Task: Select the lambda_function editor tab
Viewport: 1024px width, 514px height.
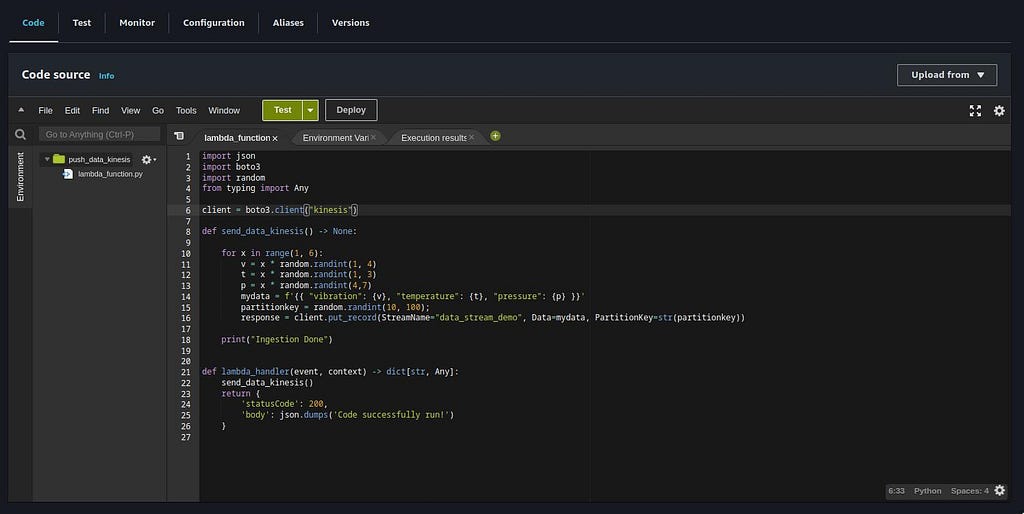Action: pos(236,138)
